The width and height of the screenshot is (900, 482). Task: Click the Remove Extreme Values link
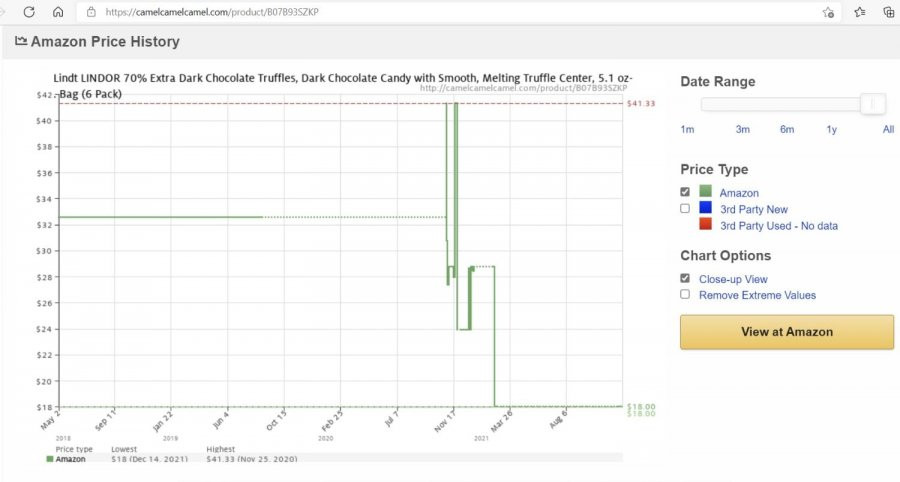(757, 296)
